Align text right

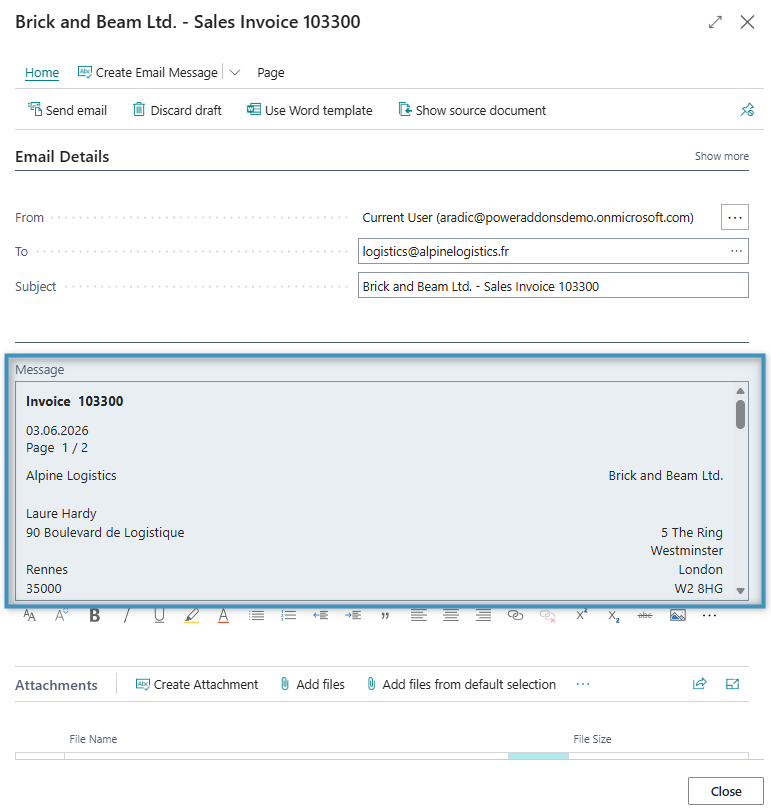(483, 615)
